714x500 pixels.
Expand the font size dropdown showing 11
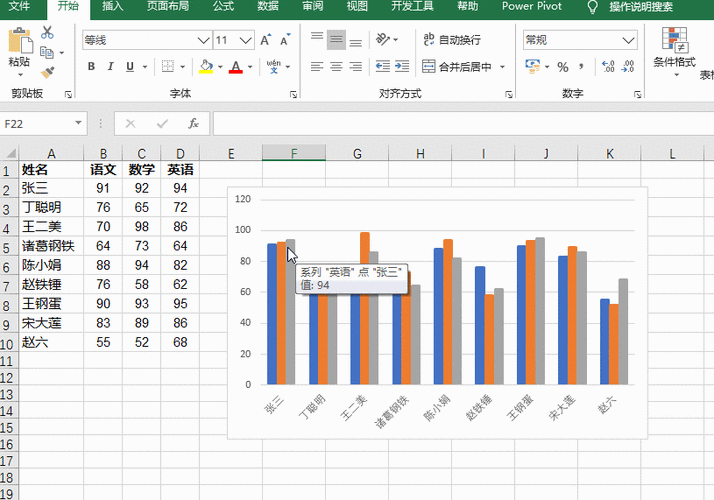(x=246, y=41)
